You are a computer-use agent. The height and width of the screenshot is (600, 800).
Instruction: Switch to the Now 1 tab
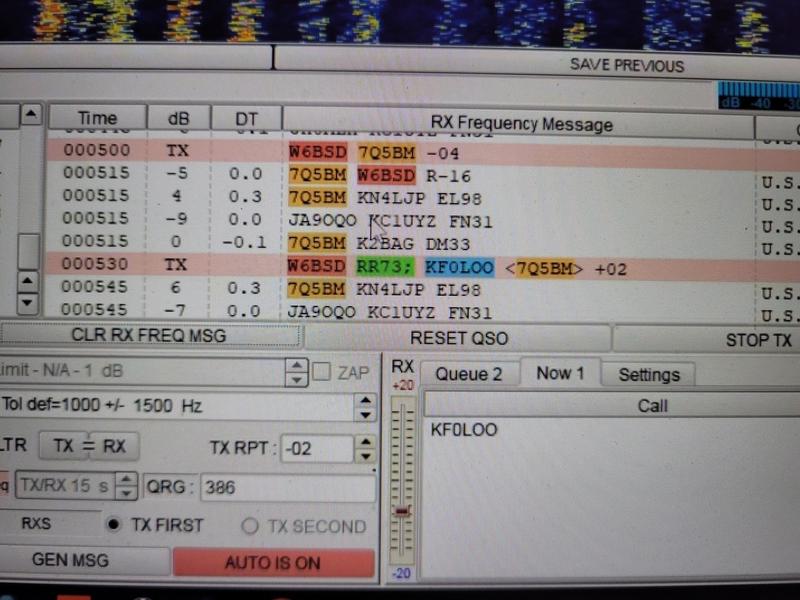point(559,373)
